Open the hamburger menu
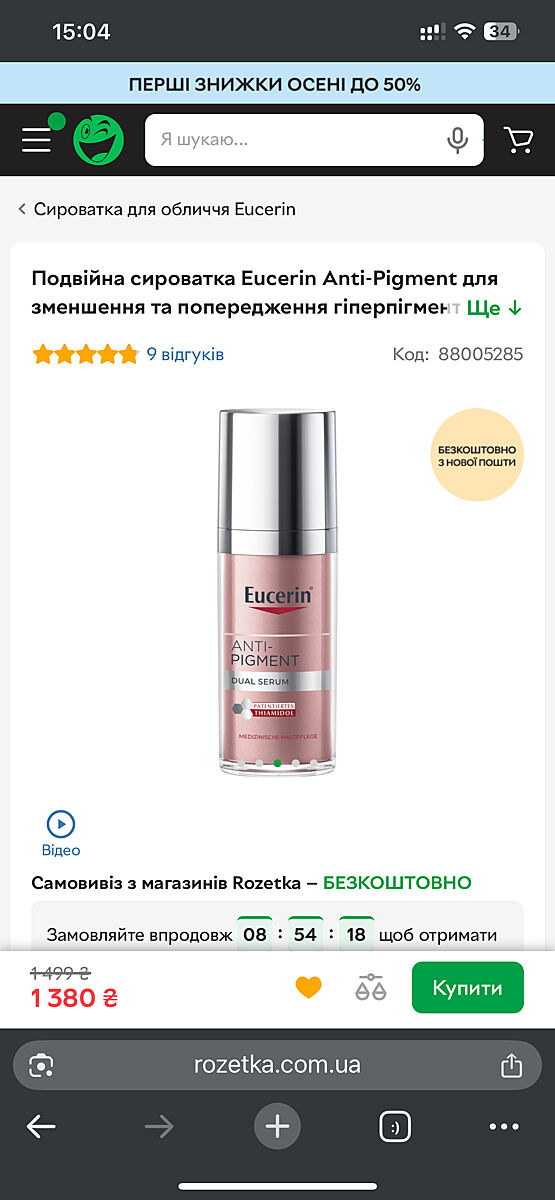Image resolution: width=555 pixels, height=1200 pixels. tap(36, 140)
